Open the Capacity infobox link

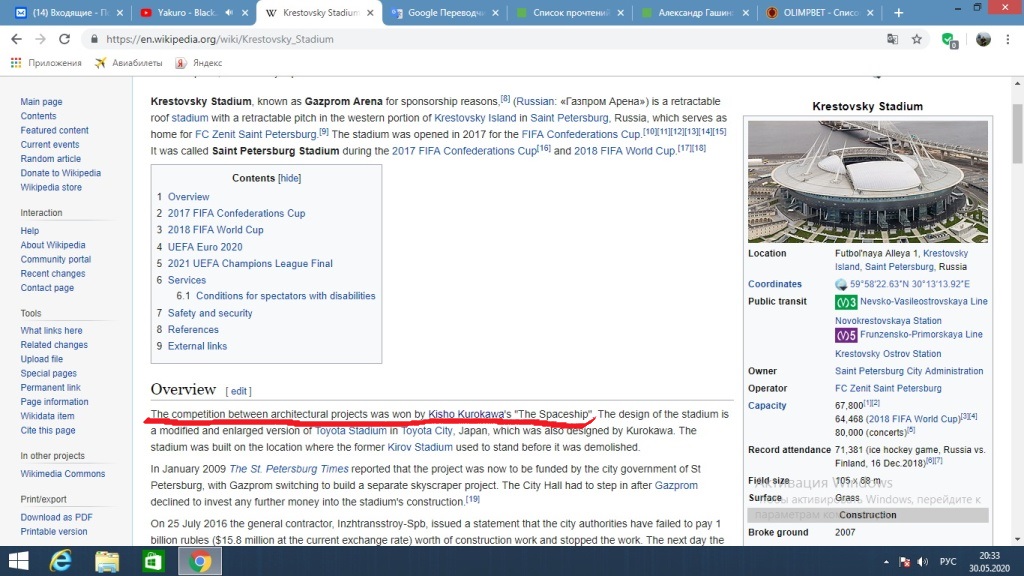click(767, 406)
